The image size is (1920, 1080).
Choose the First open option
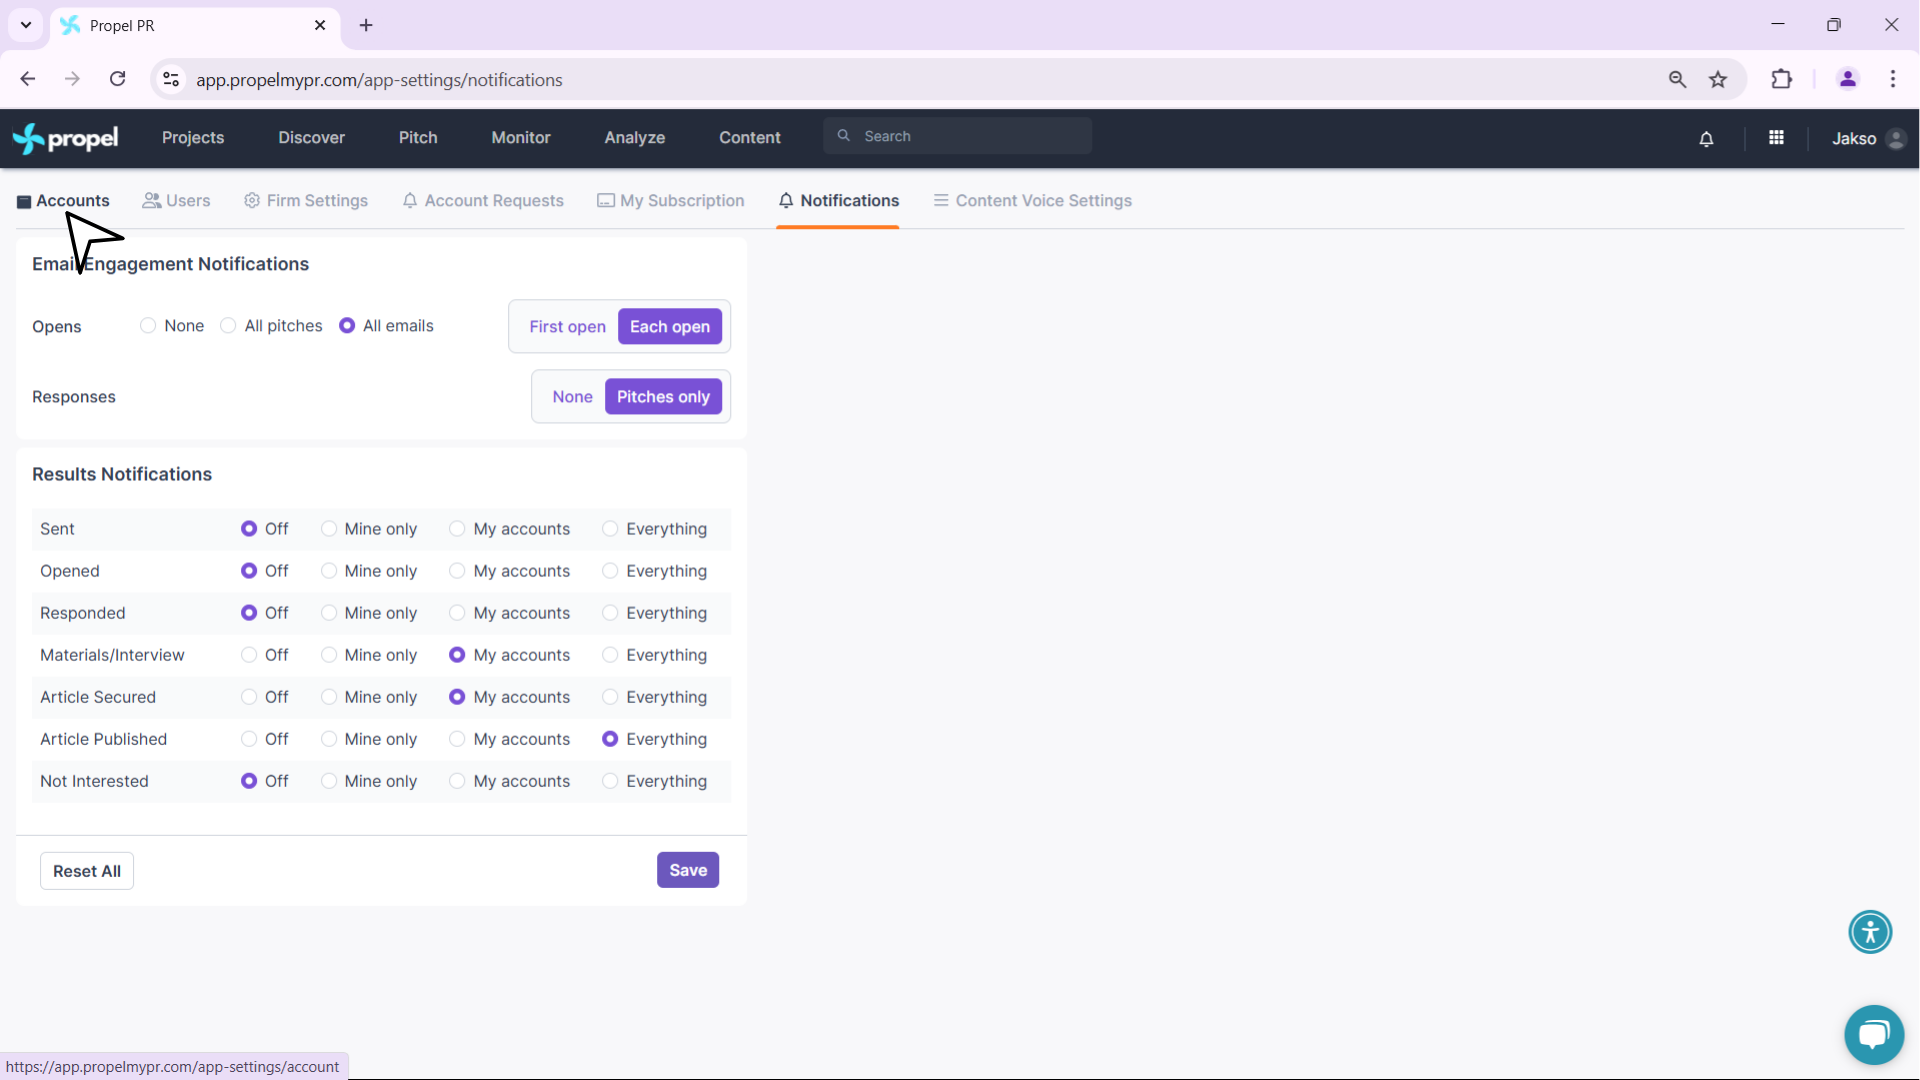pos(567,327)
